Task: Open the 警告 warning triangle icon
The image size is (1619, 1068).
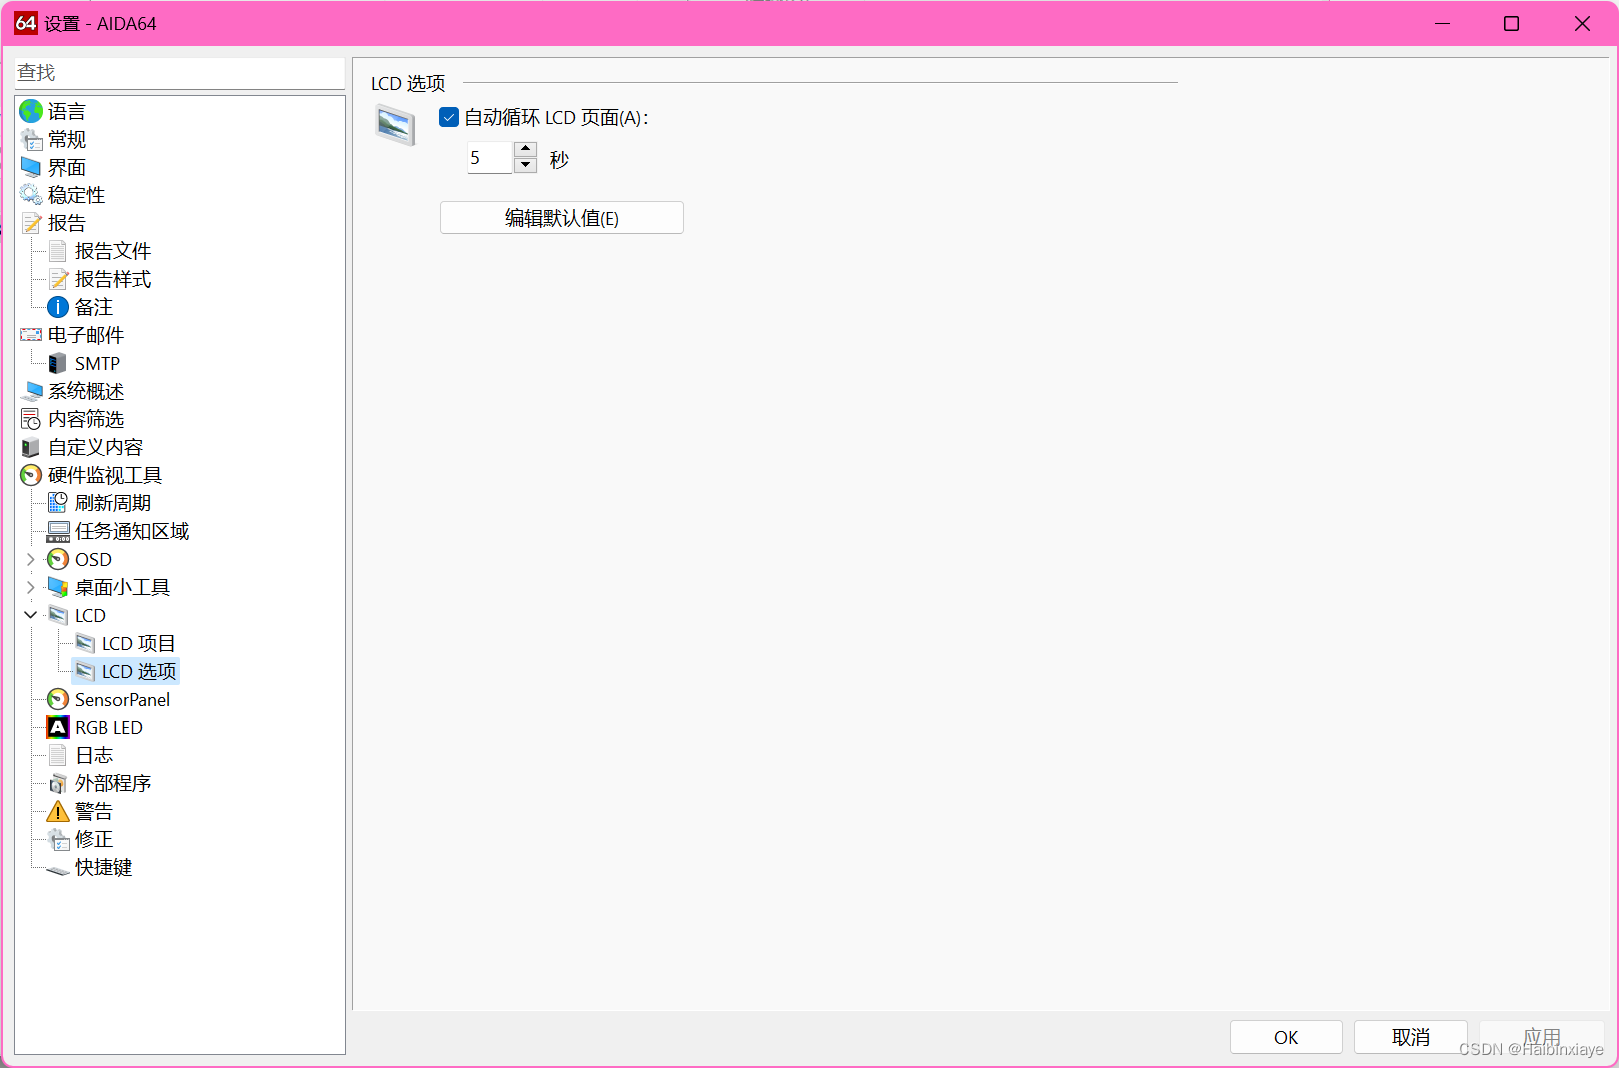Action: pyautogui.click(x=58, y=811)
